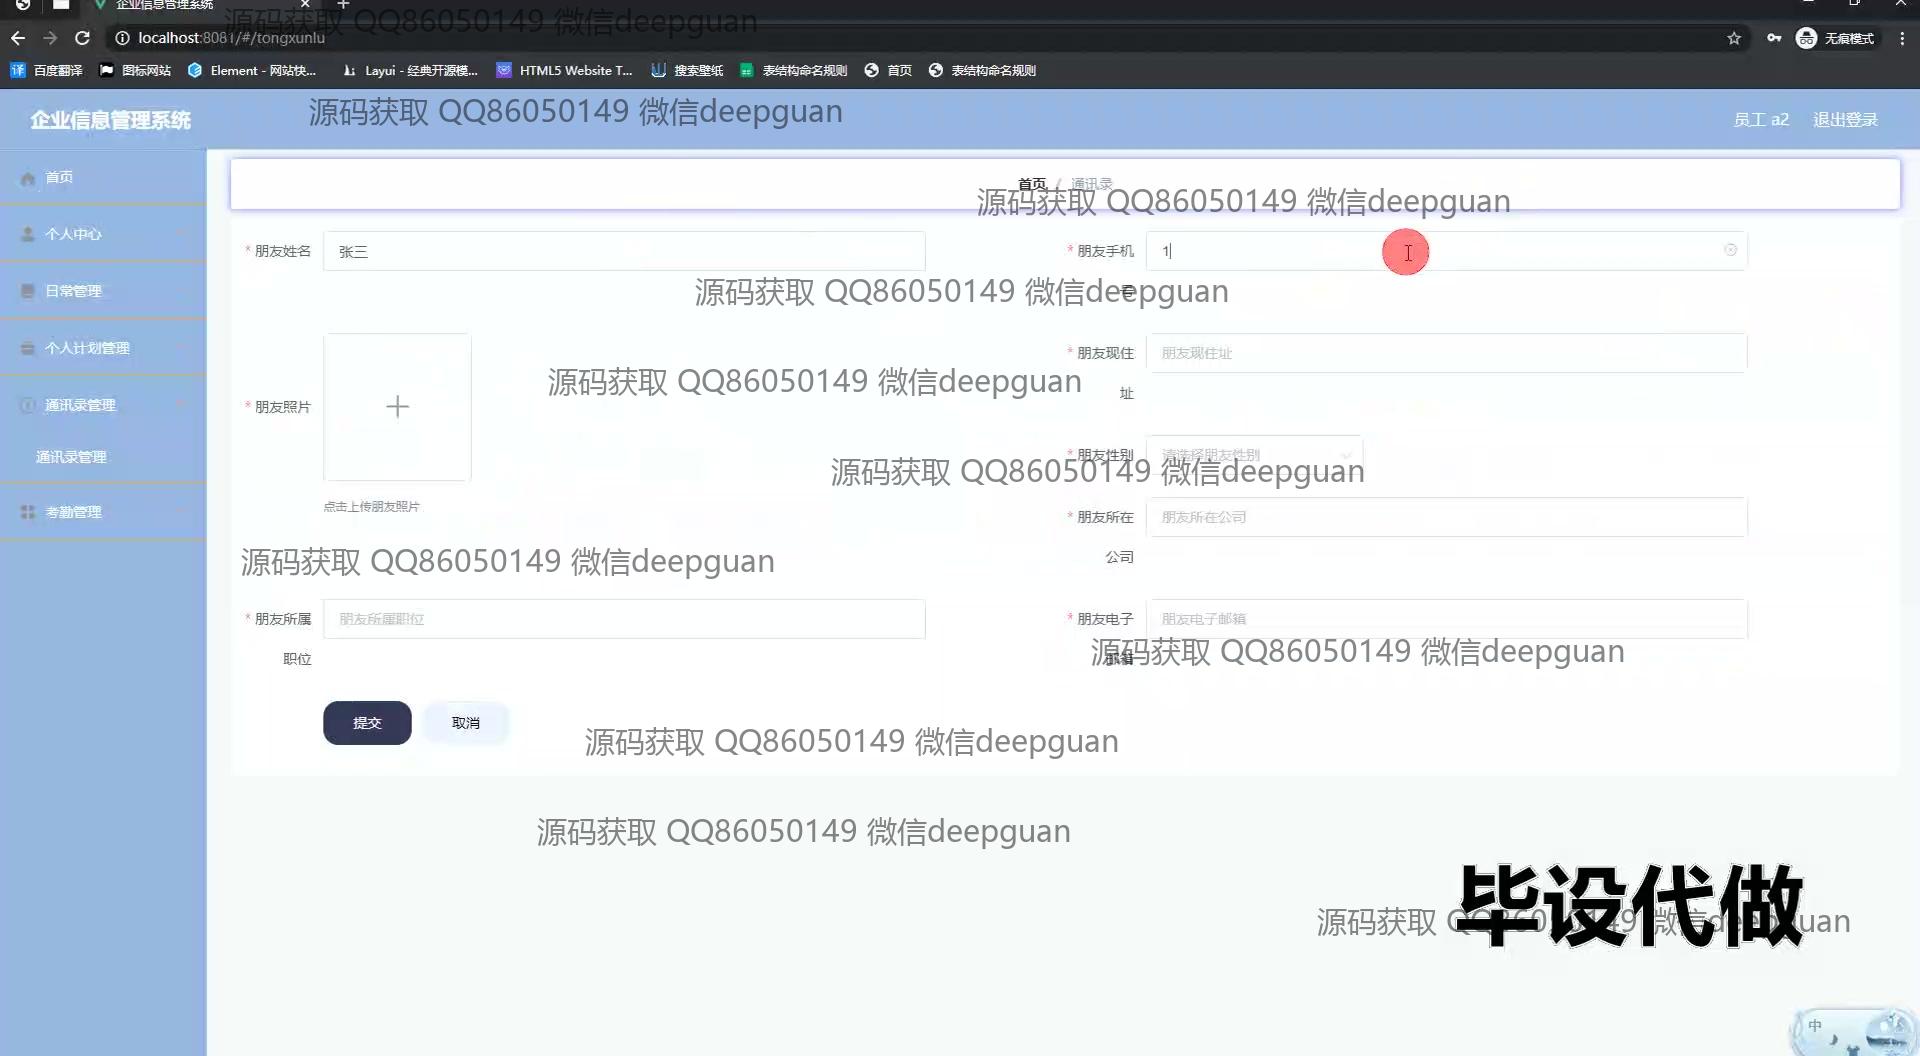Image resolution: width=1920 pixels, height=1056 pixels.
Task: Bookmark this page with the star icon
Action: [1734, 38]
